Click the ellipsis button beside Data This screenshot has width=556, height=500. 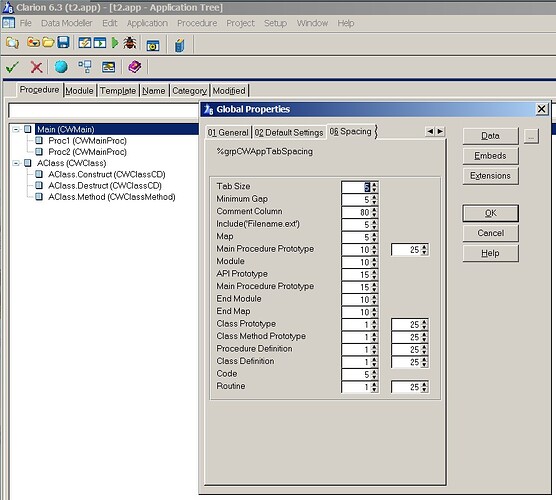tap(531, 136)
